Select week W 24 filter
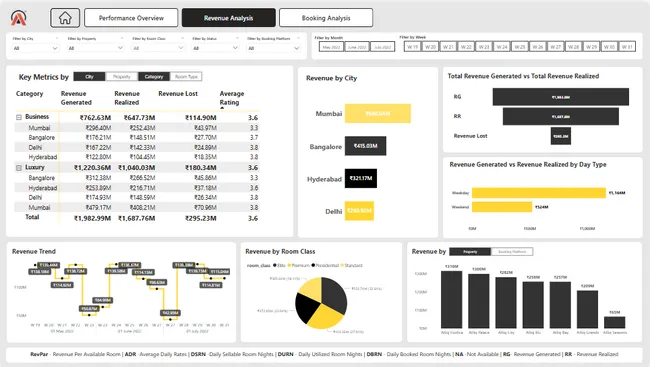Image resolution: width=650 pixels, height=367 pixels. point(502,47)
